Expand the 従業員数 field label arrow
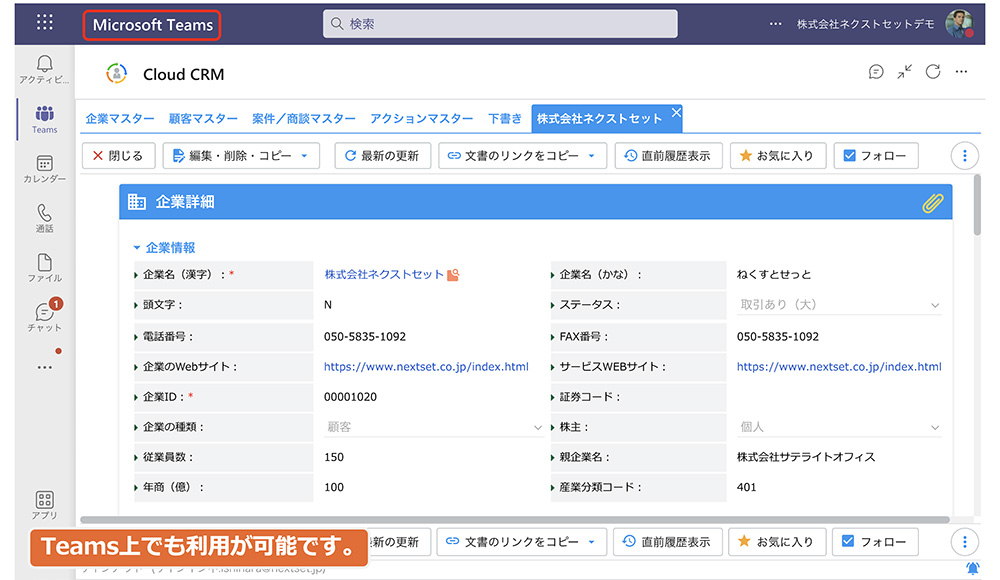 tap(136, 457)
